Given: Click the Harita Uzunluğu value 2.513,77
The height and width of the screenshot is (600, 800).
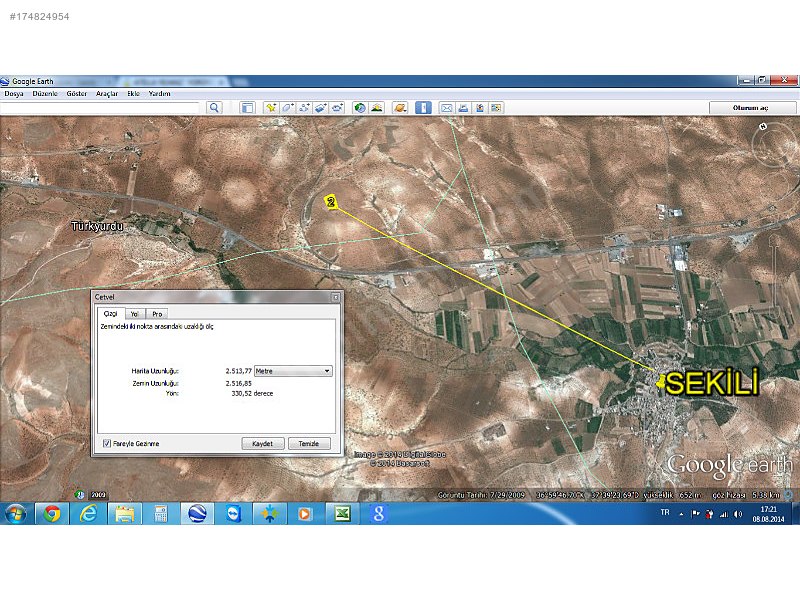Looking at the screenshot, I should tap(238, 371).
